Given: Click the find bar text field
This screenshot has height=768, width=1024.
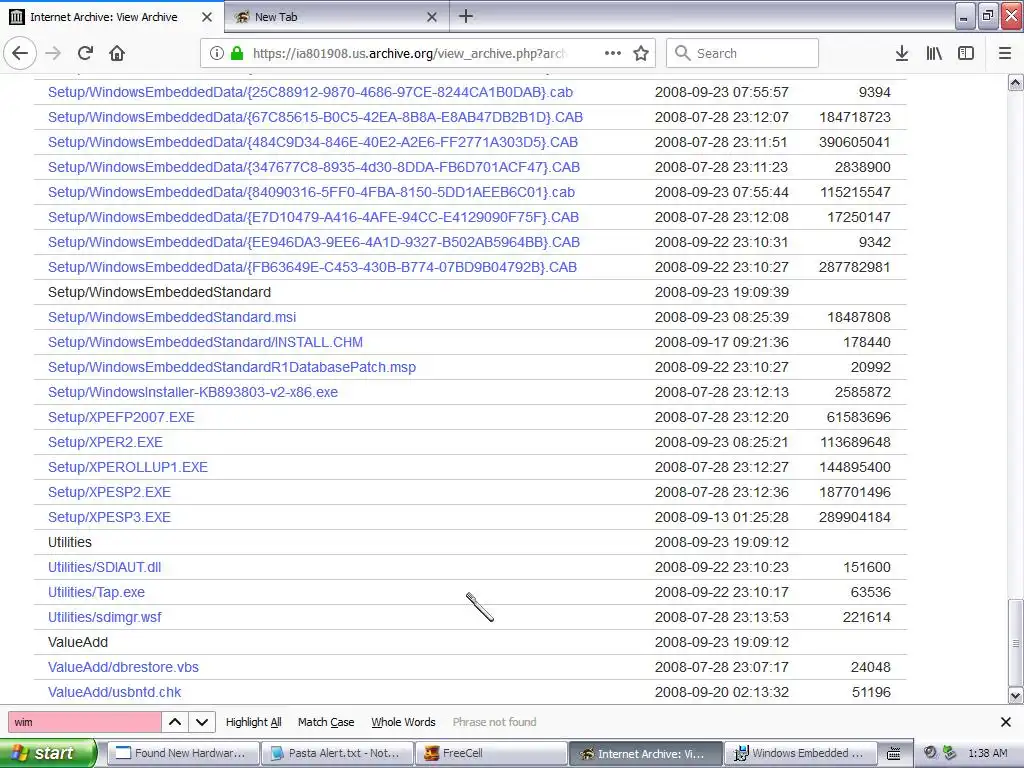Looking at the screenshot, I should 84,722.
